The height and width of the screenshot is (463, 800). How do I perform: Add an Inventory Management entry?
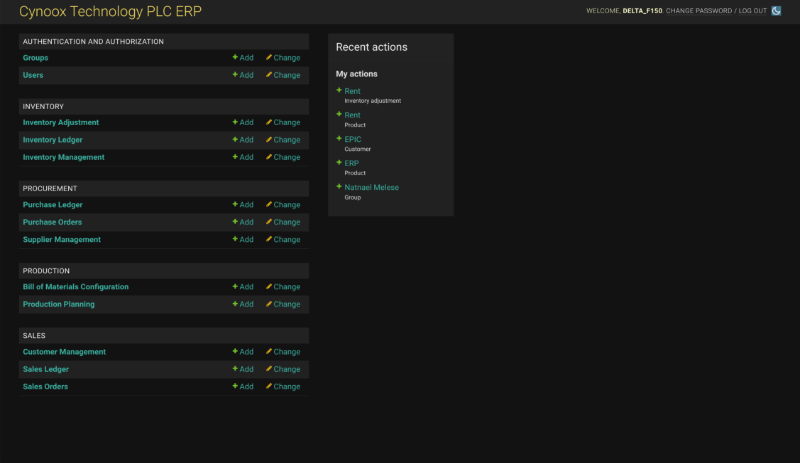click(243, 157)
